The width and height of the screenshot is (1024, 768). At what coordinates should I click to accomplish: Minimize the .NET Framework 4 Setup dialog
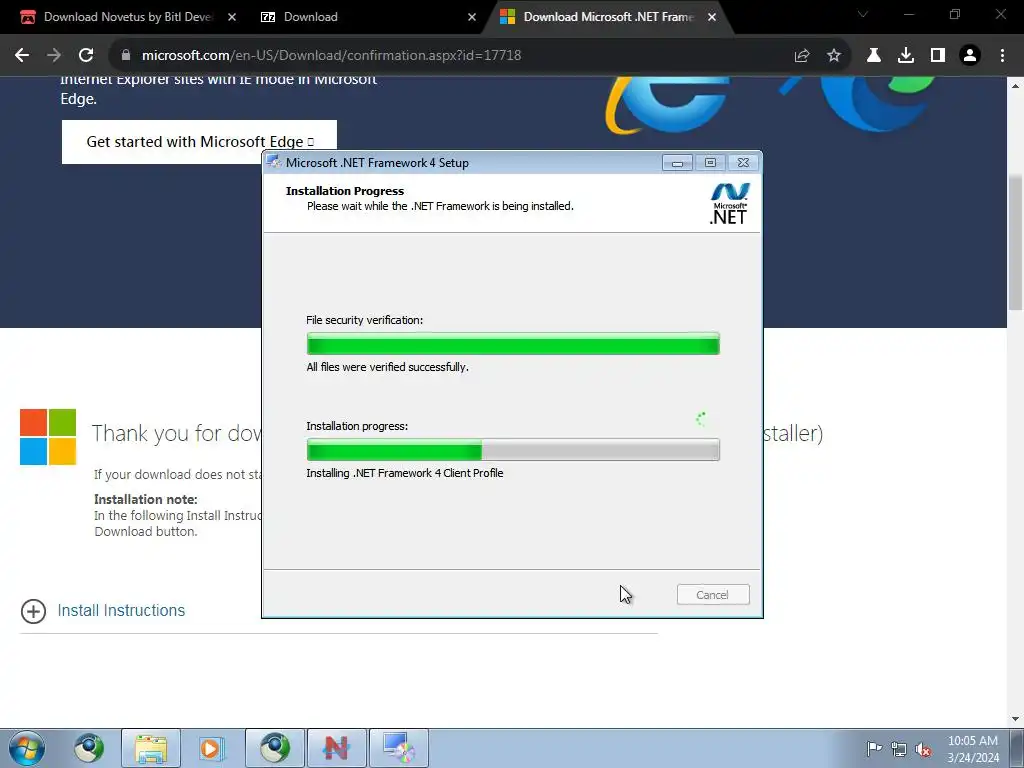677,163
